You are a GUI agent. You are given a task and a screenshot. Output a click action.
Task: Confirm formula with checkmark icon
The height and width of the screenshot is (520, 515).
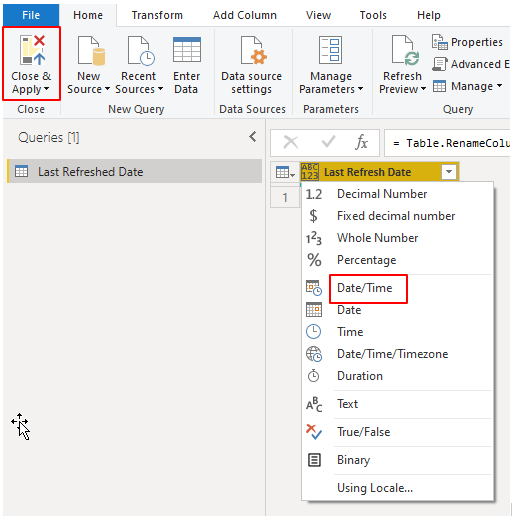(x=328, y=142)
